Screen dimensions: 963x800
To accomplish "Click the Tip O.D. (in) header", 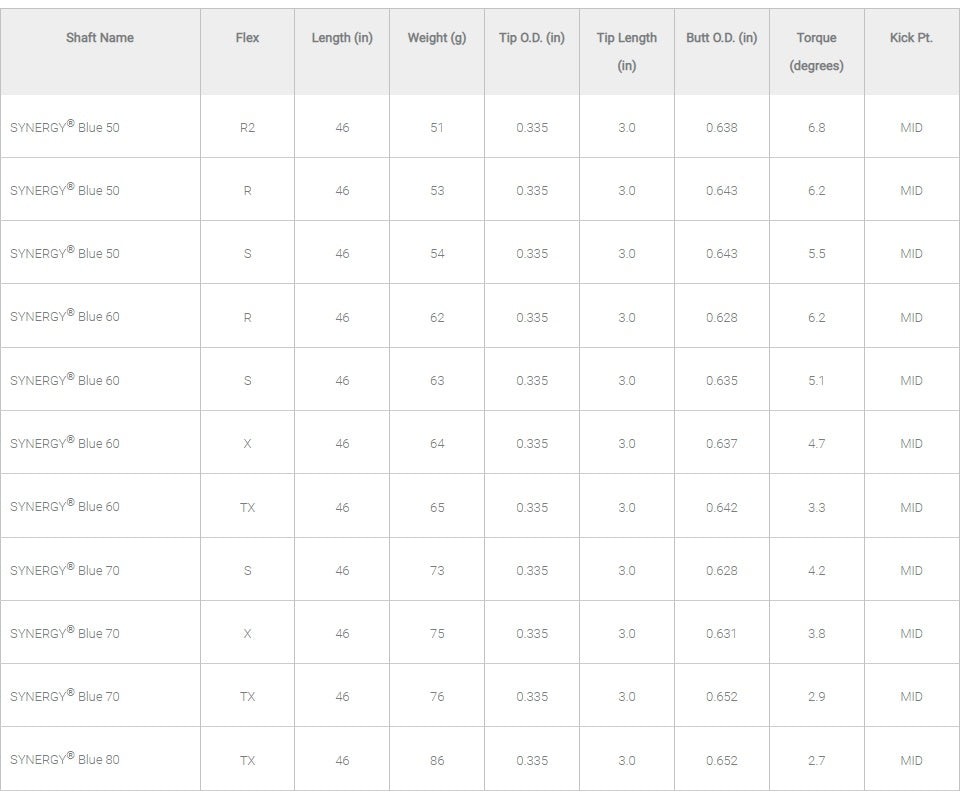I will click(x=532, y=38).
